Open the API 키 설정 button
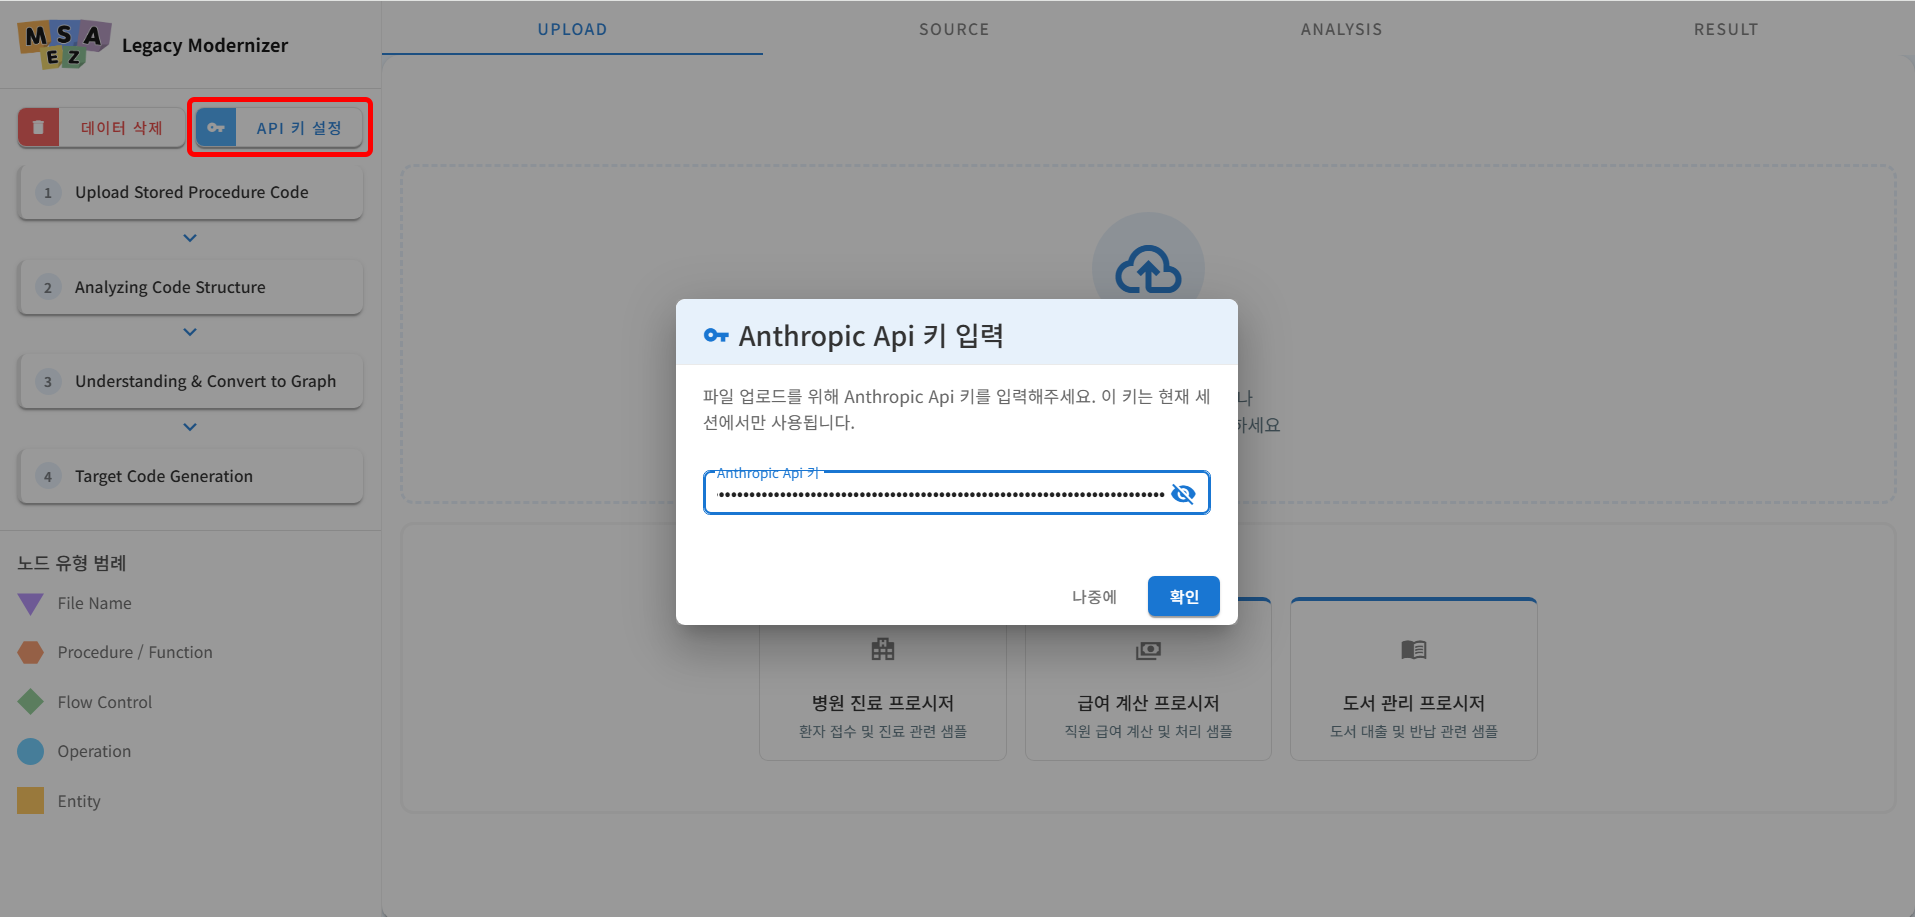 click(x=279, y=128)
